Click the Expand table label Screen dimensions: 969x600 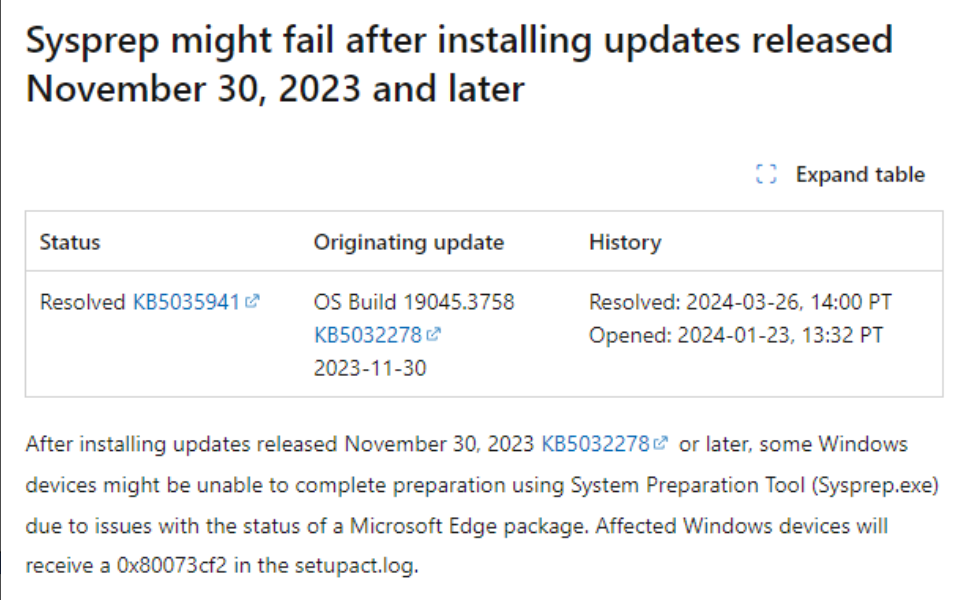(860, 174)
